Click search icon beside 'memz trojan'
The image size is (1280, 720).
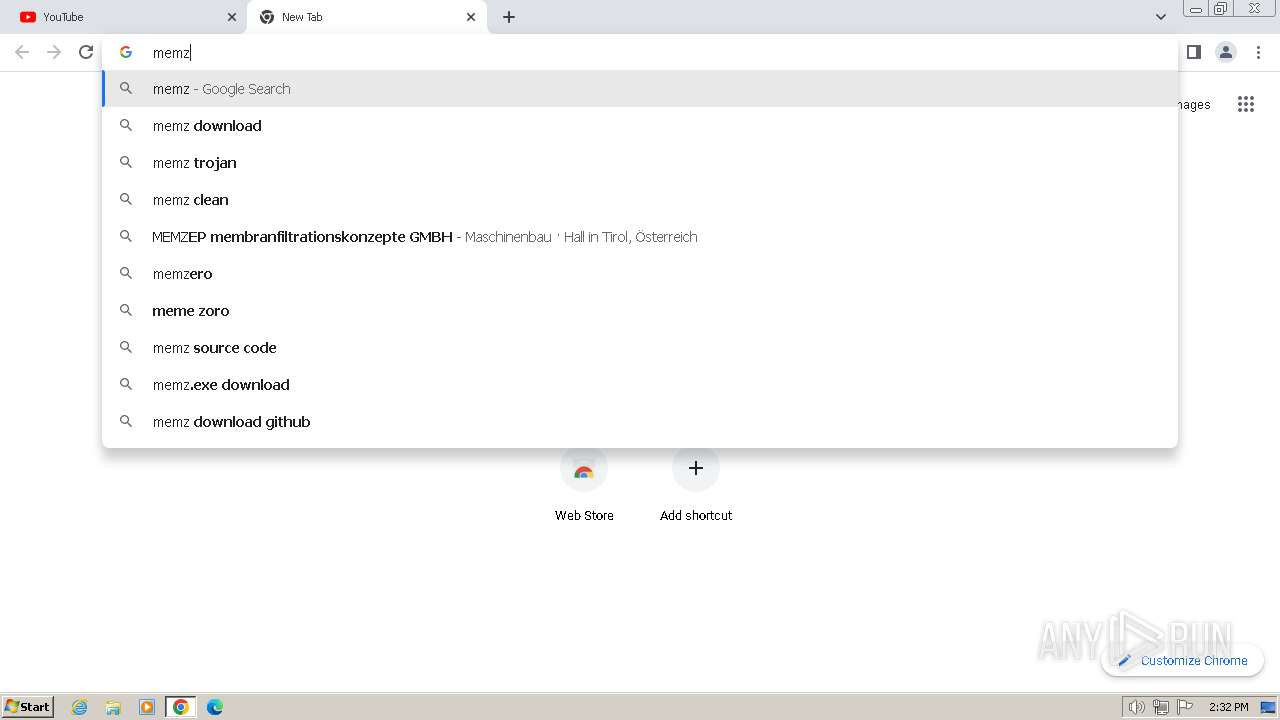126,162
